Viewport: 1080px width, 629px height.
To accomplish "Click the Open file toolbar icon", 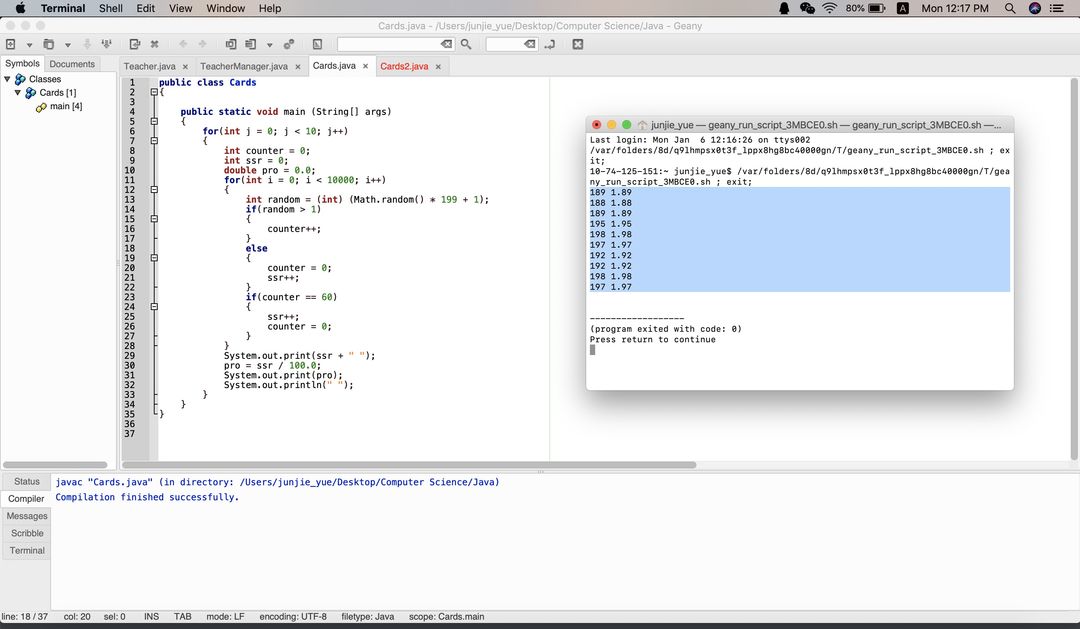I will click(49, 44).
